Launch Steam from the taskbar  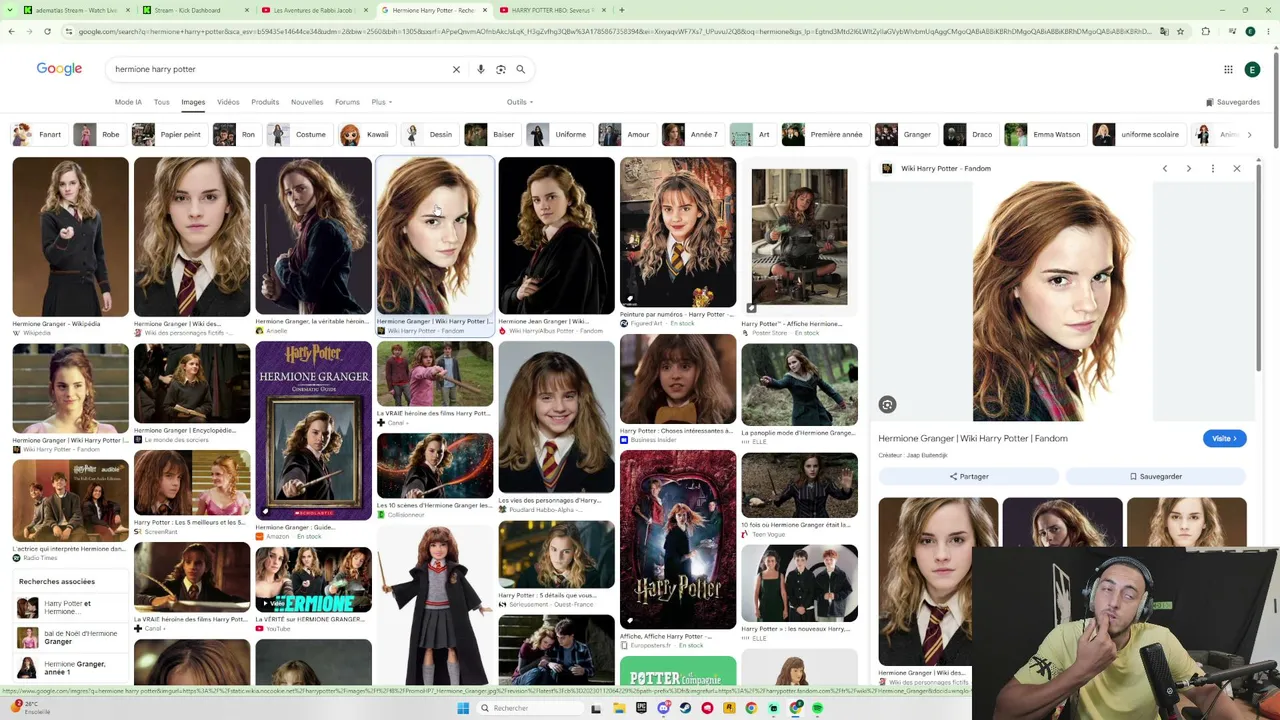(685, 708)
